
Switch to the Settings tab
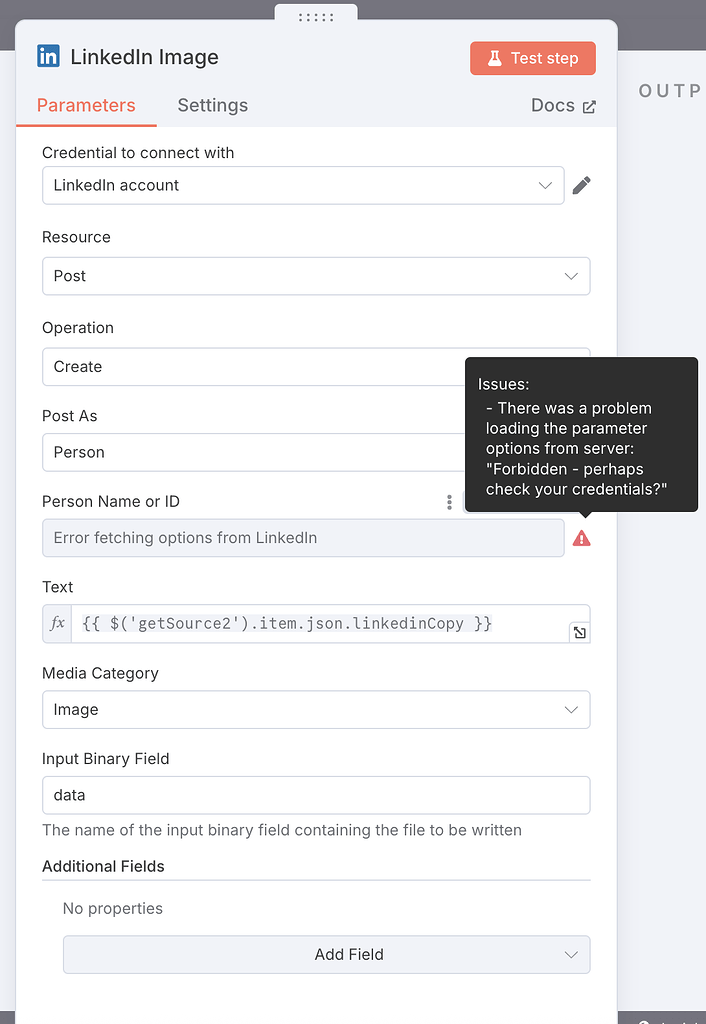212,105
